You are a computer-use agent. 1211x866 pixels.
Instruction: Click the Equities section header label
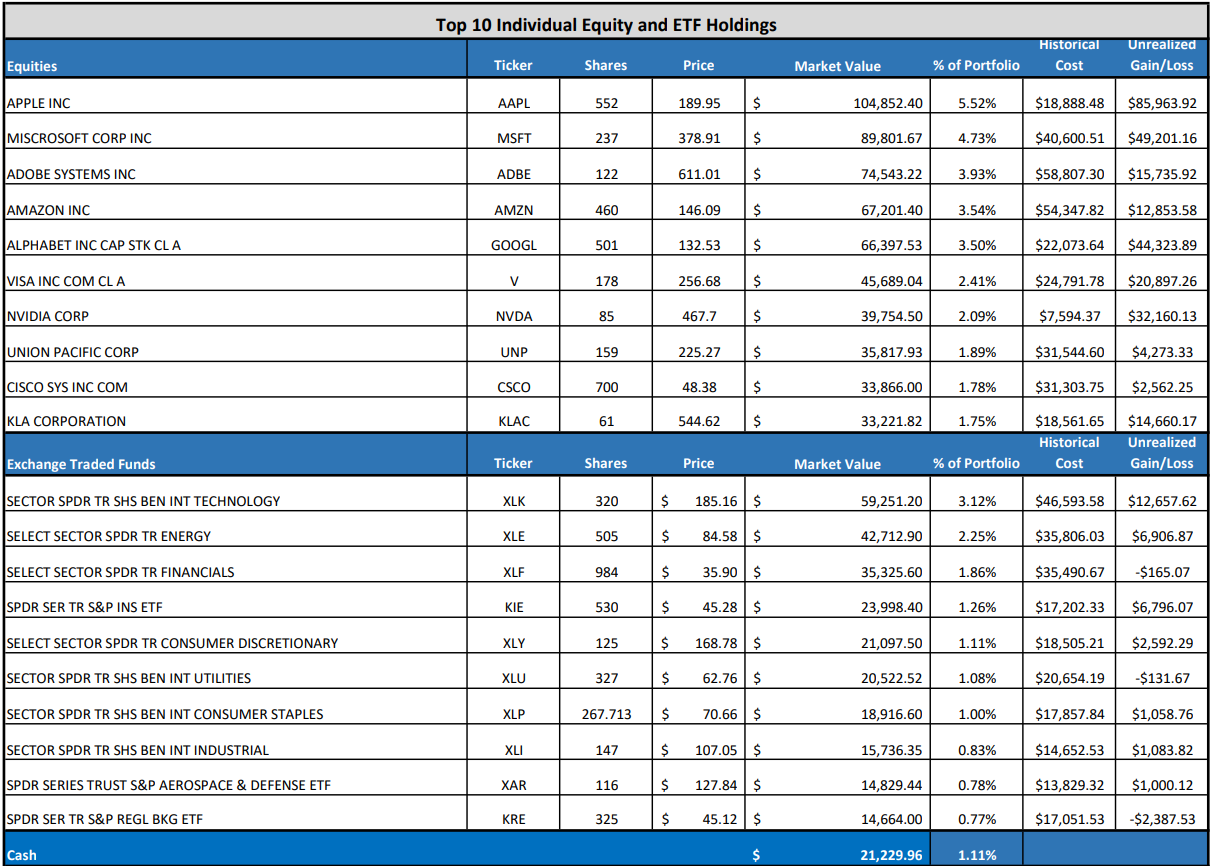pyautogui.click(x=32, y=66)
